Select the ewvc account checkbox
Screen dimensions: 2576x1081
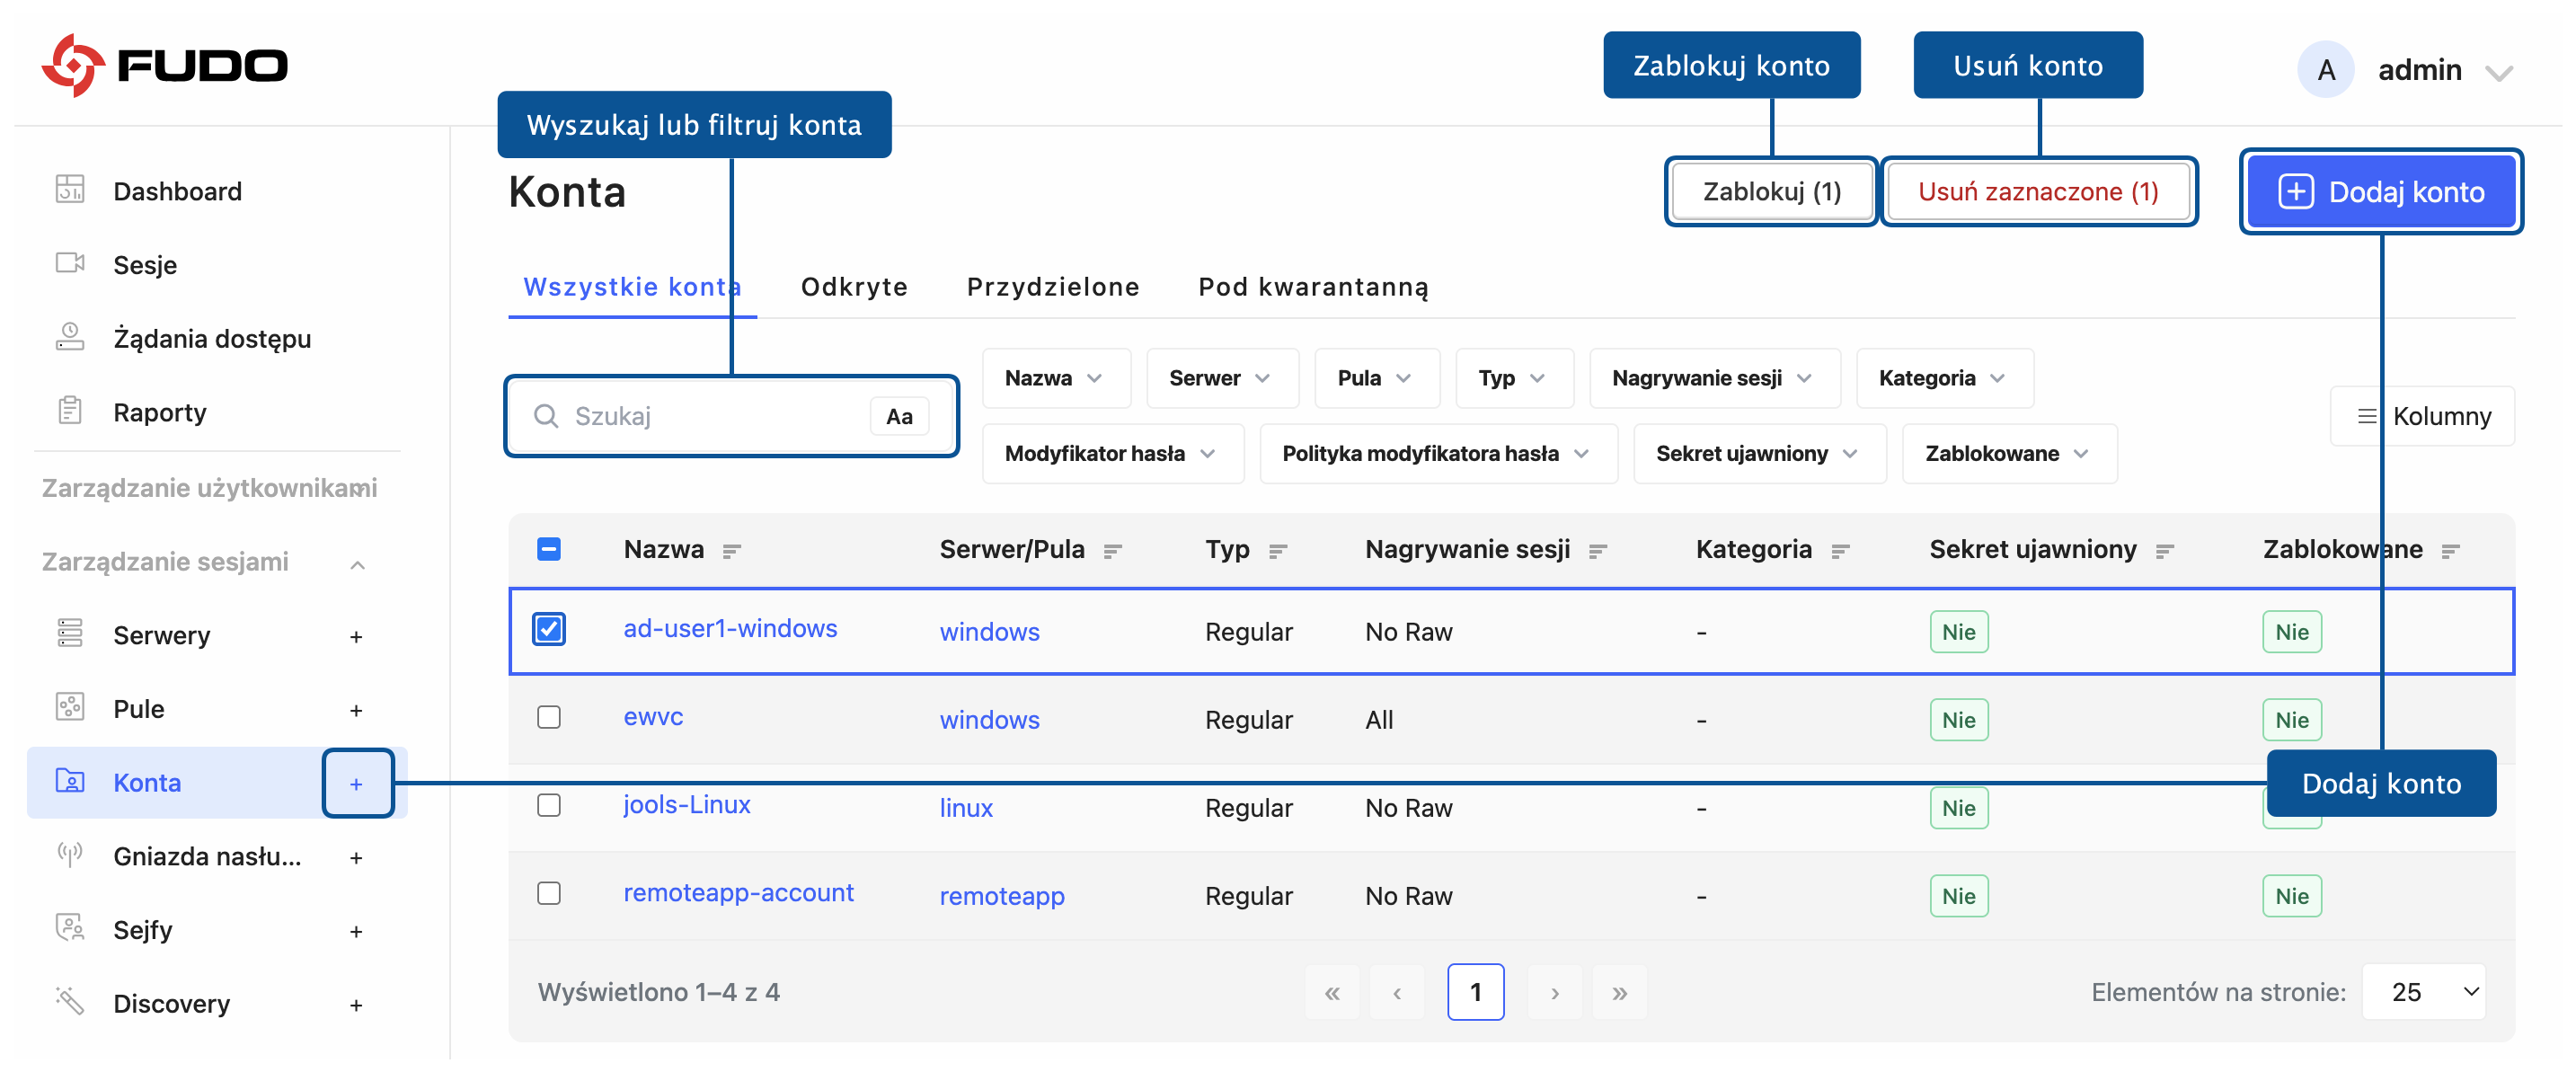click(549, 718)
